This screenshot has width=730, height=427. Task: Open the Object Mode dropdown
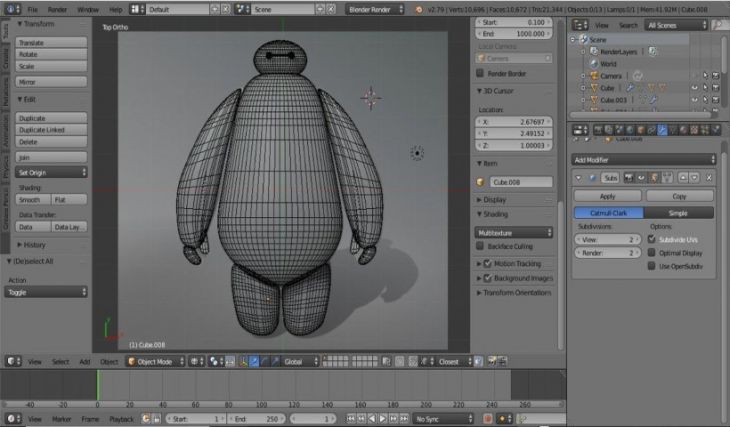click(155, 361)
